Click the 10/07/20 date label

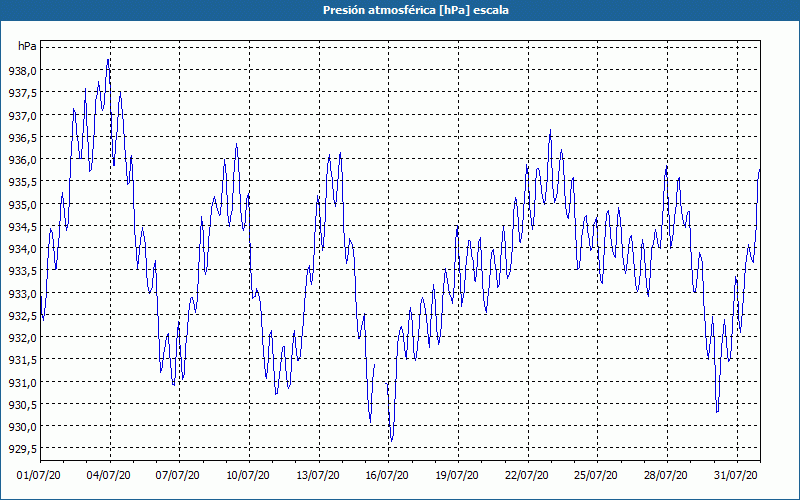pos(248,476)
